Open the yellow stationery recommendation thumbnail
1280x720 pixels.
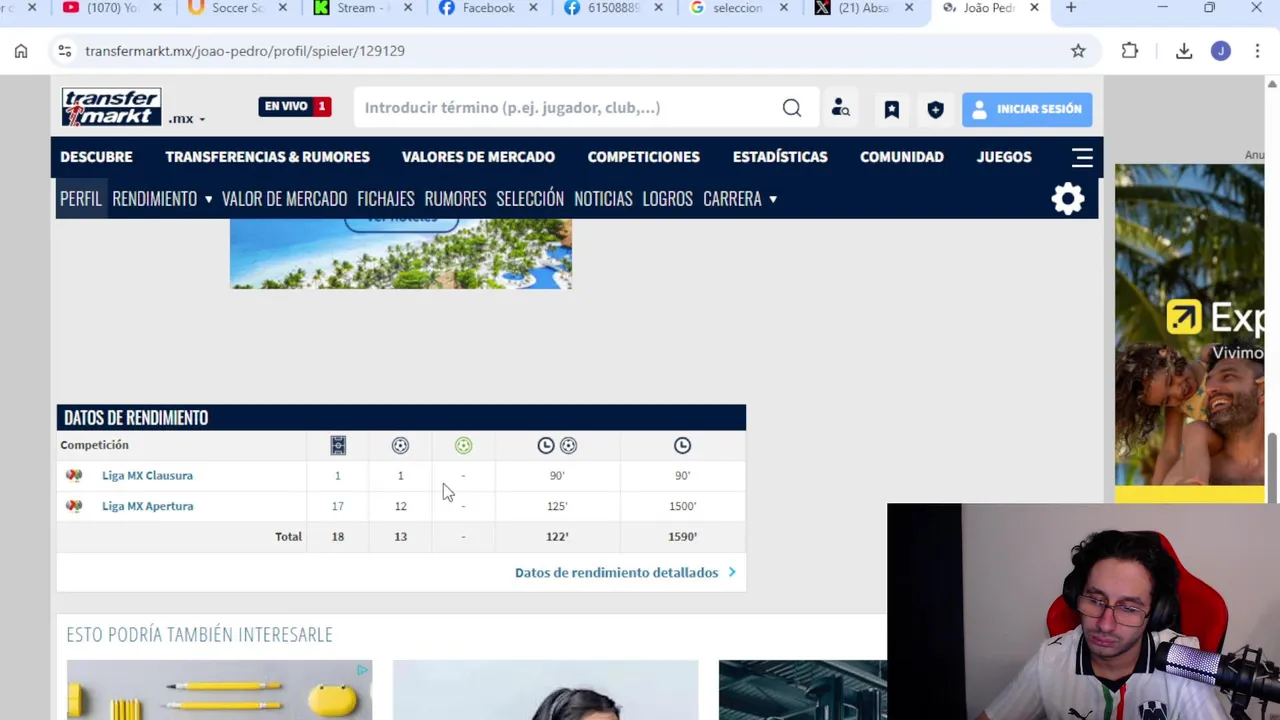click(x=219, y=690)
